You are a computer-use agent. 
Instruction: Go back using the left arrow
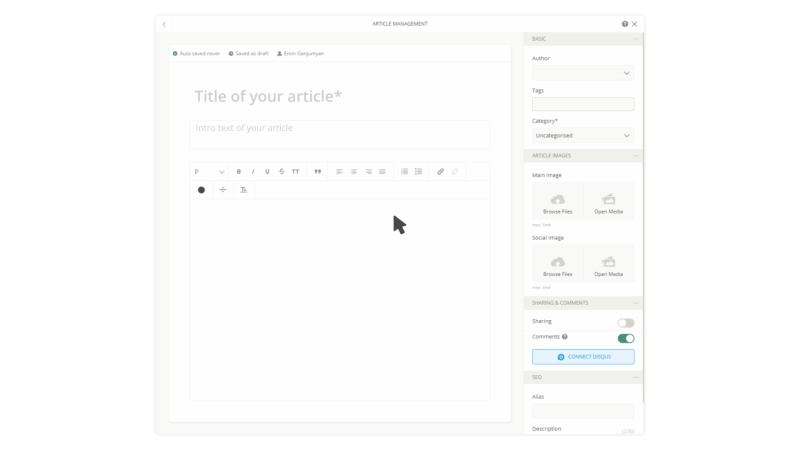[164, 24]
